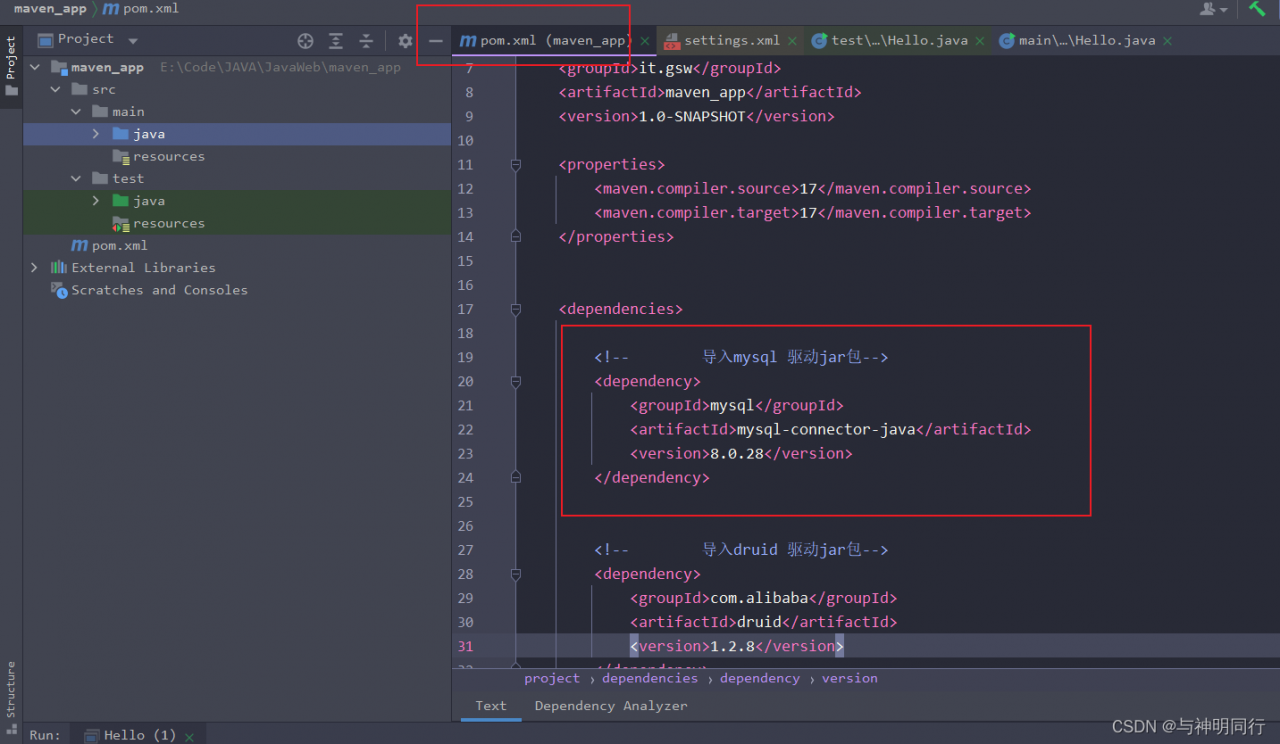Switch to the Dependency Analyzer tab

pyautogui.click(x=610, y=706)
